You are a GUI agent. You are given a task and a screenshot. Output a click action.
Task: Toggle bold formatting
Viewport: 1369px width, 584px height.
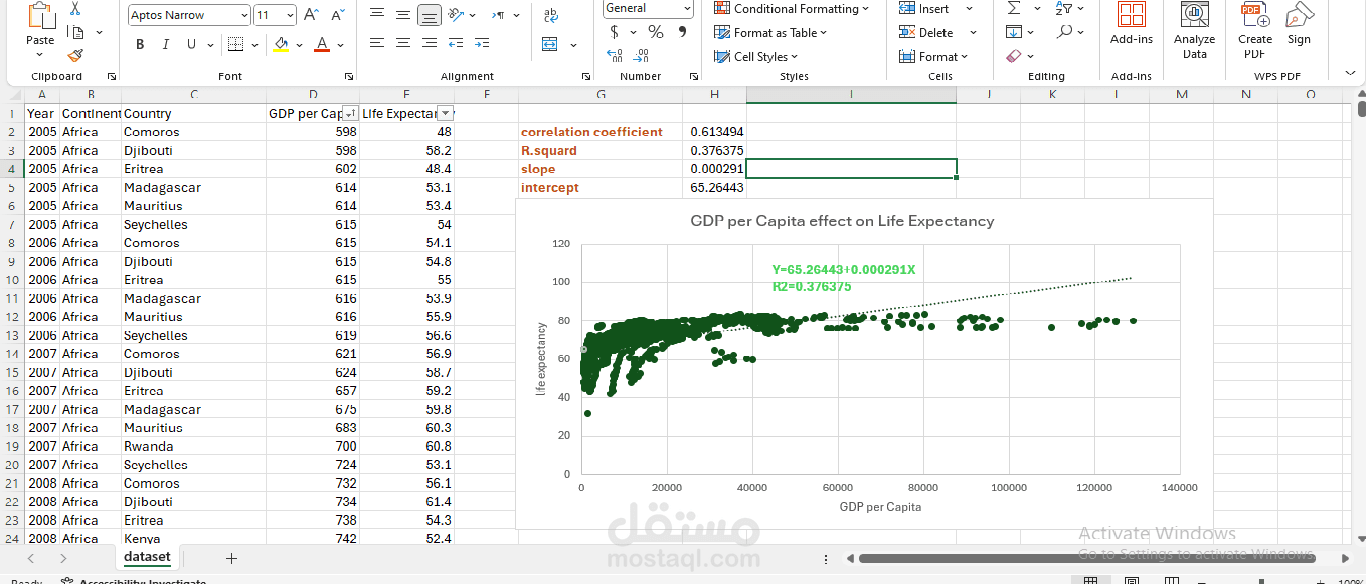[x=140, y=44]
